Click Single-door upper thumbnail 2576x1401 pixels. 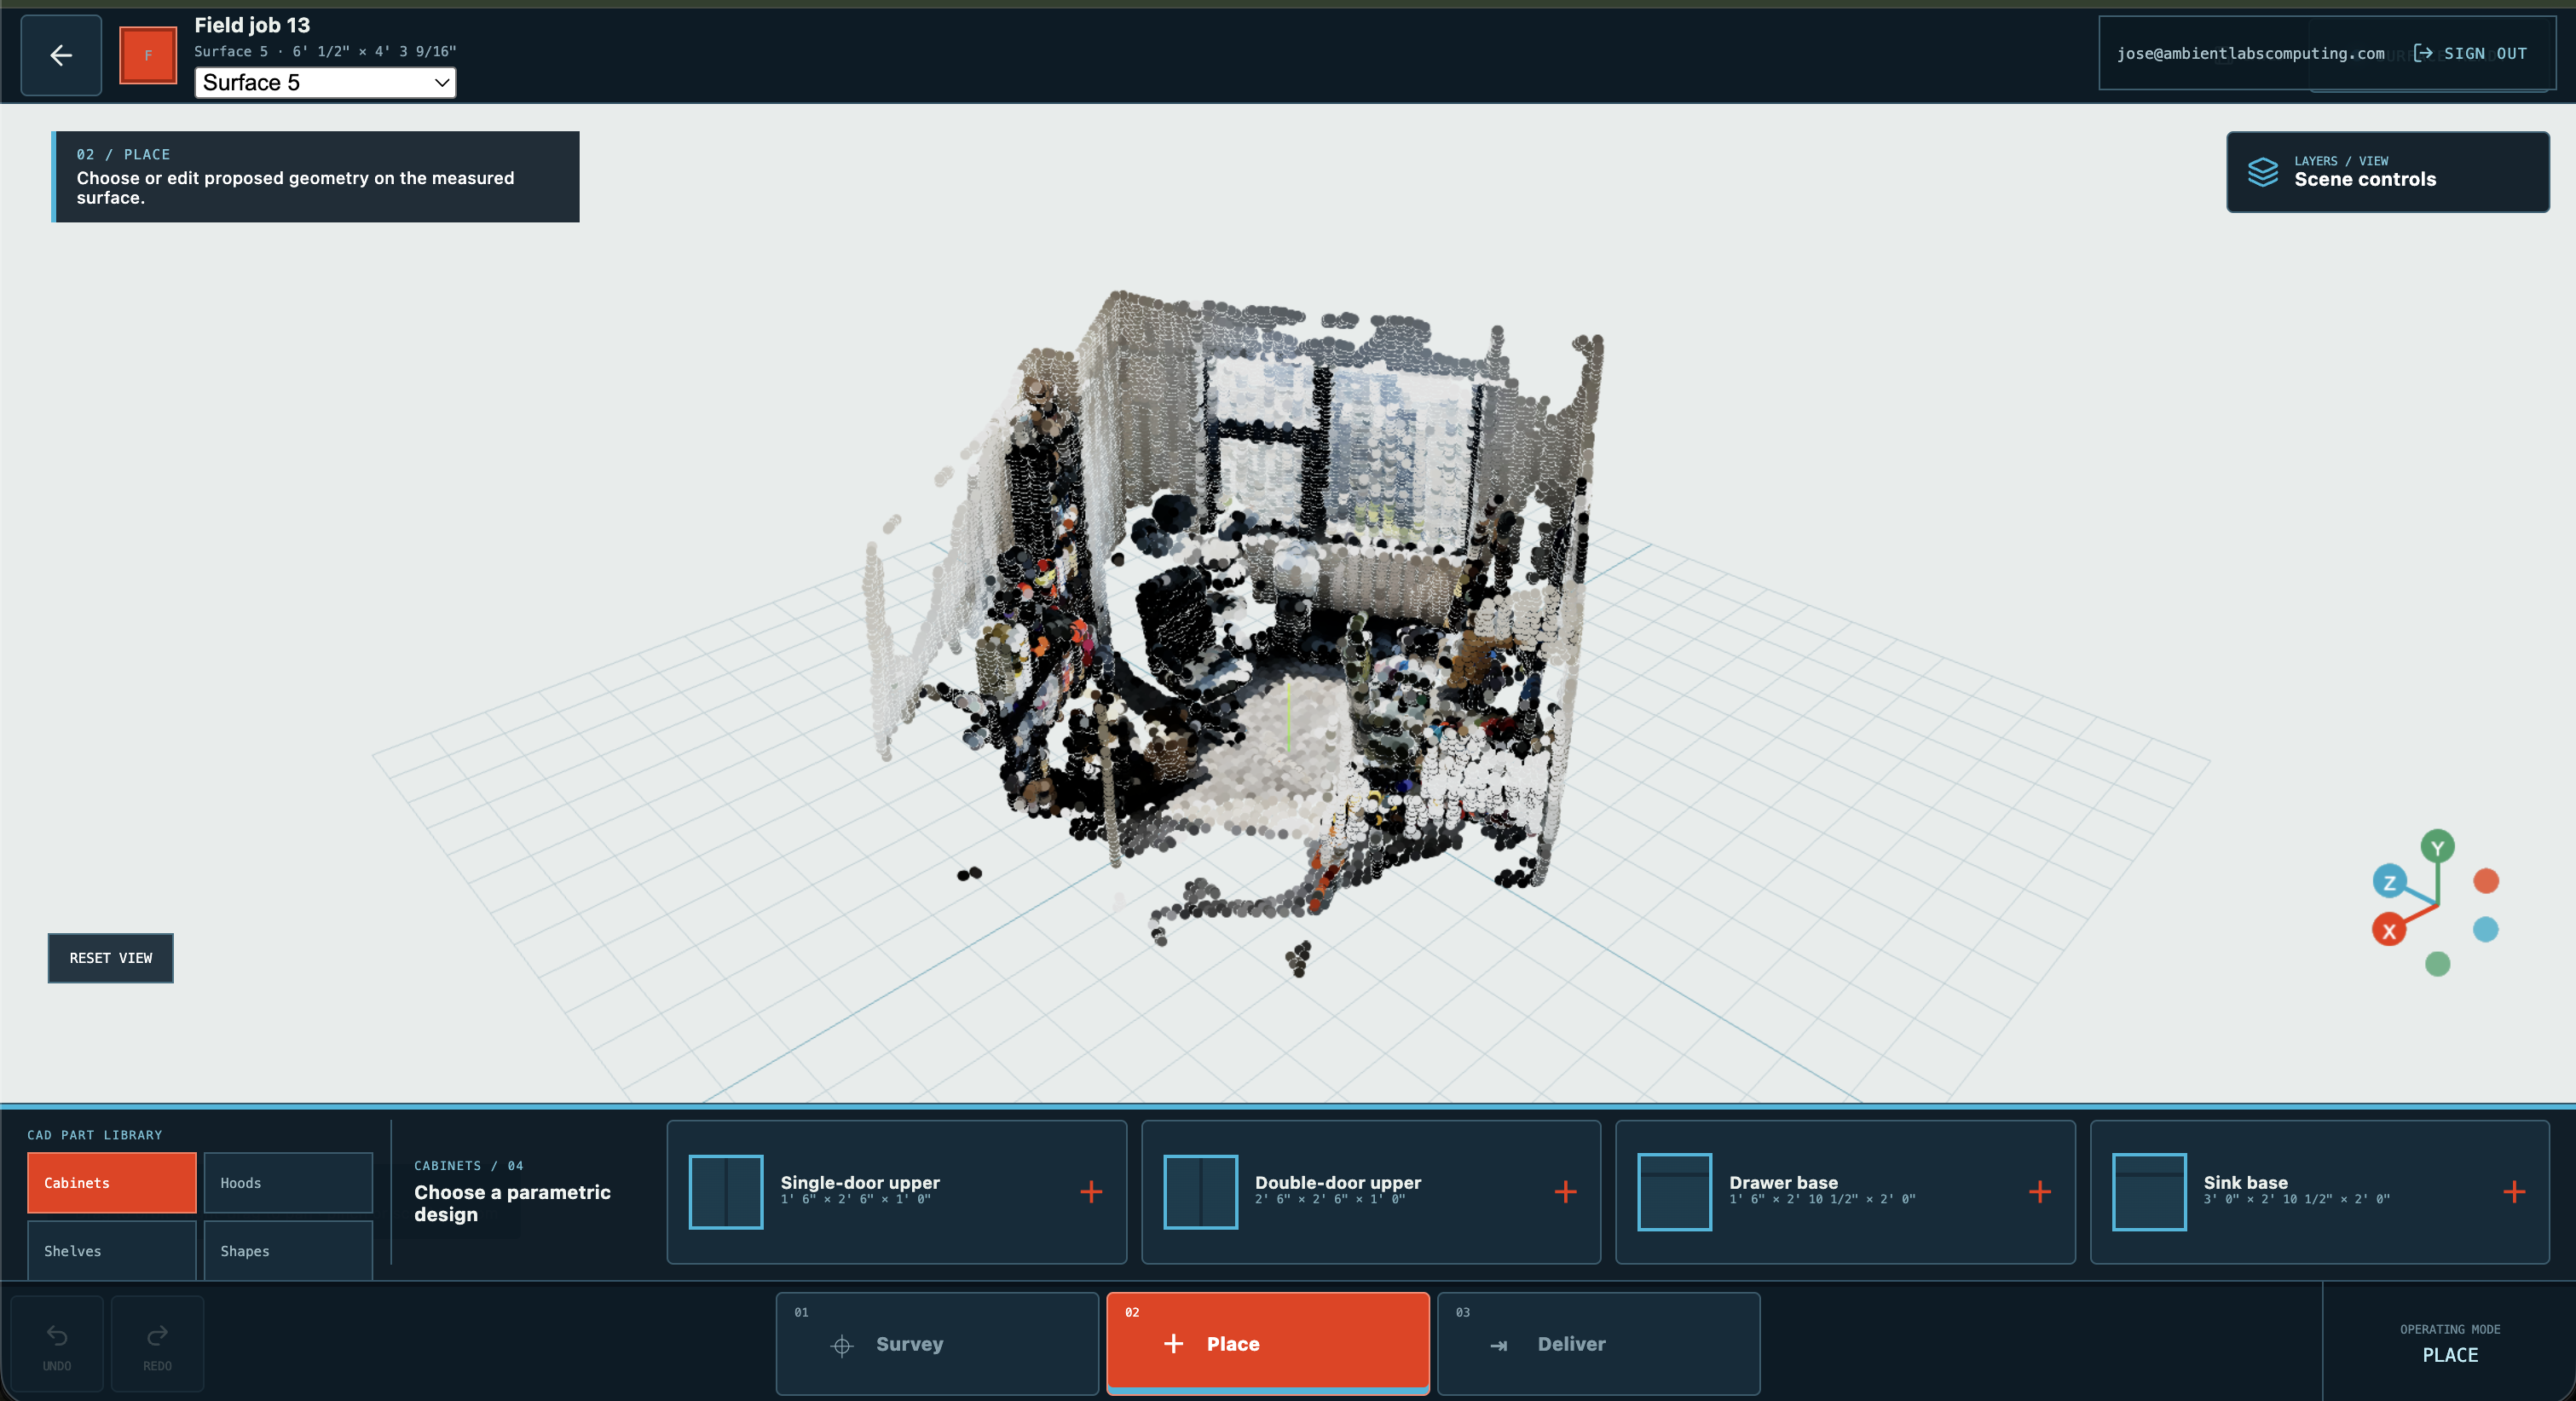click(726, 1192)
